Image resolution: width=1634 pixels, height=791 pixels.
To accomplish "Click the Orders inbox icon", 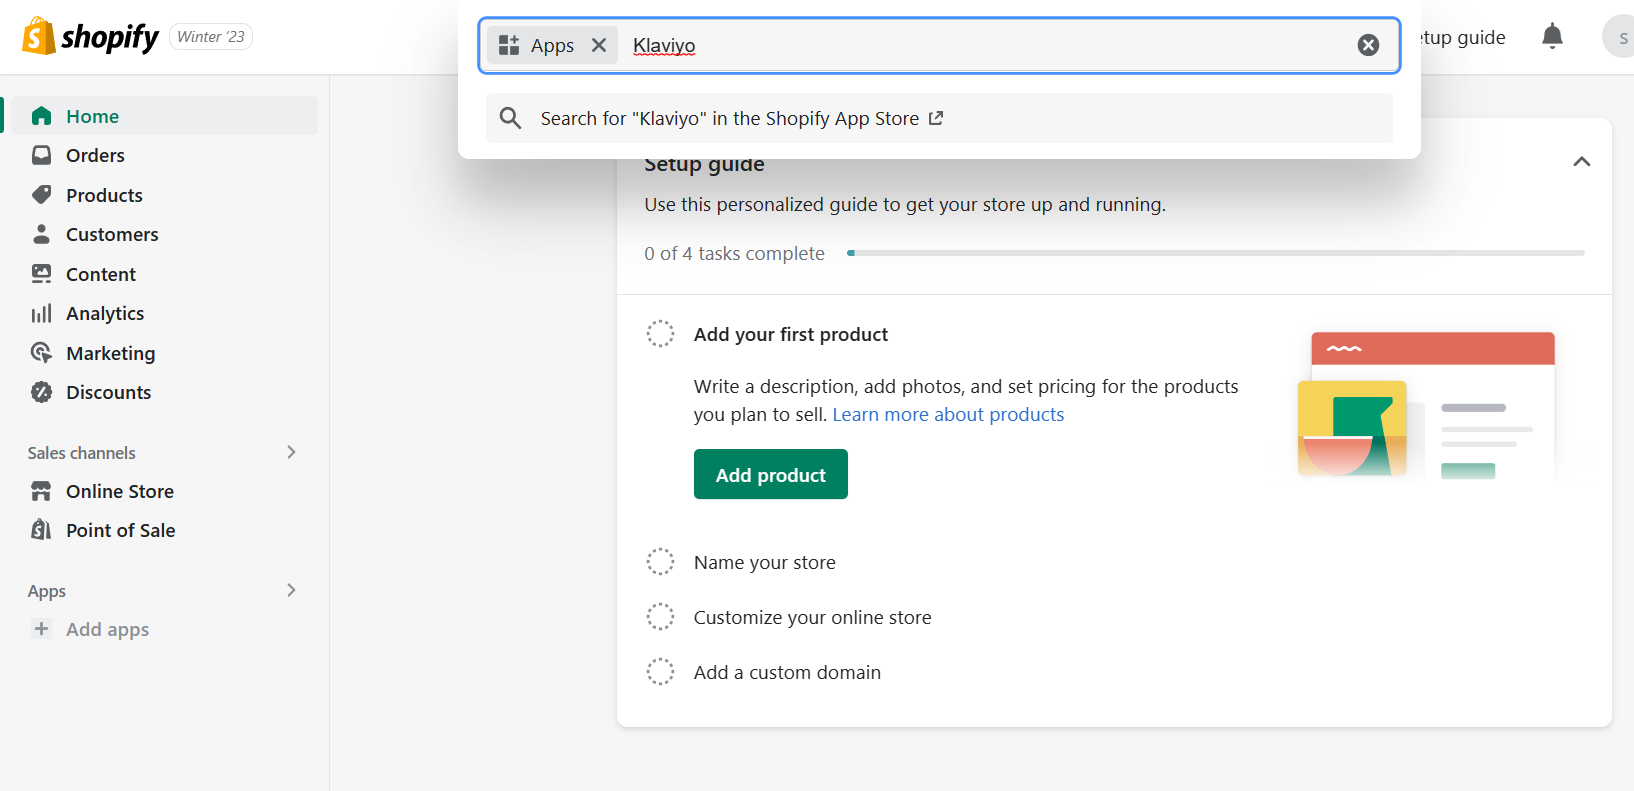I will pyautogui.click(x=41, y=155).
